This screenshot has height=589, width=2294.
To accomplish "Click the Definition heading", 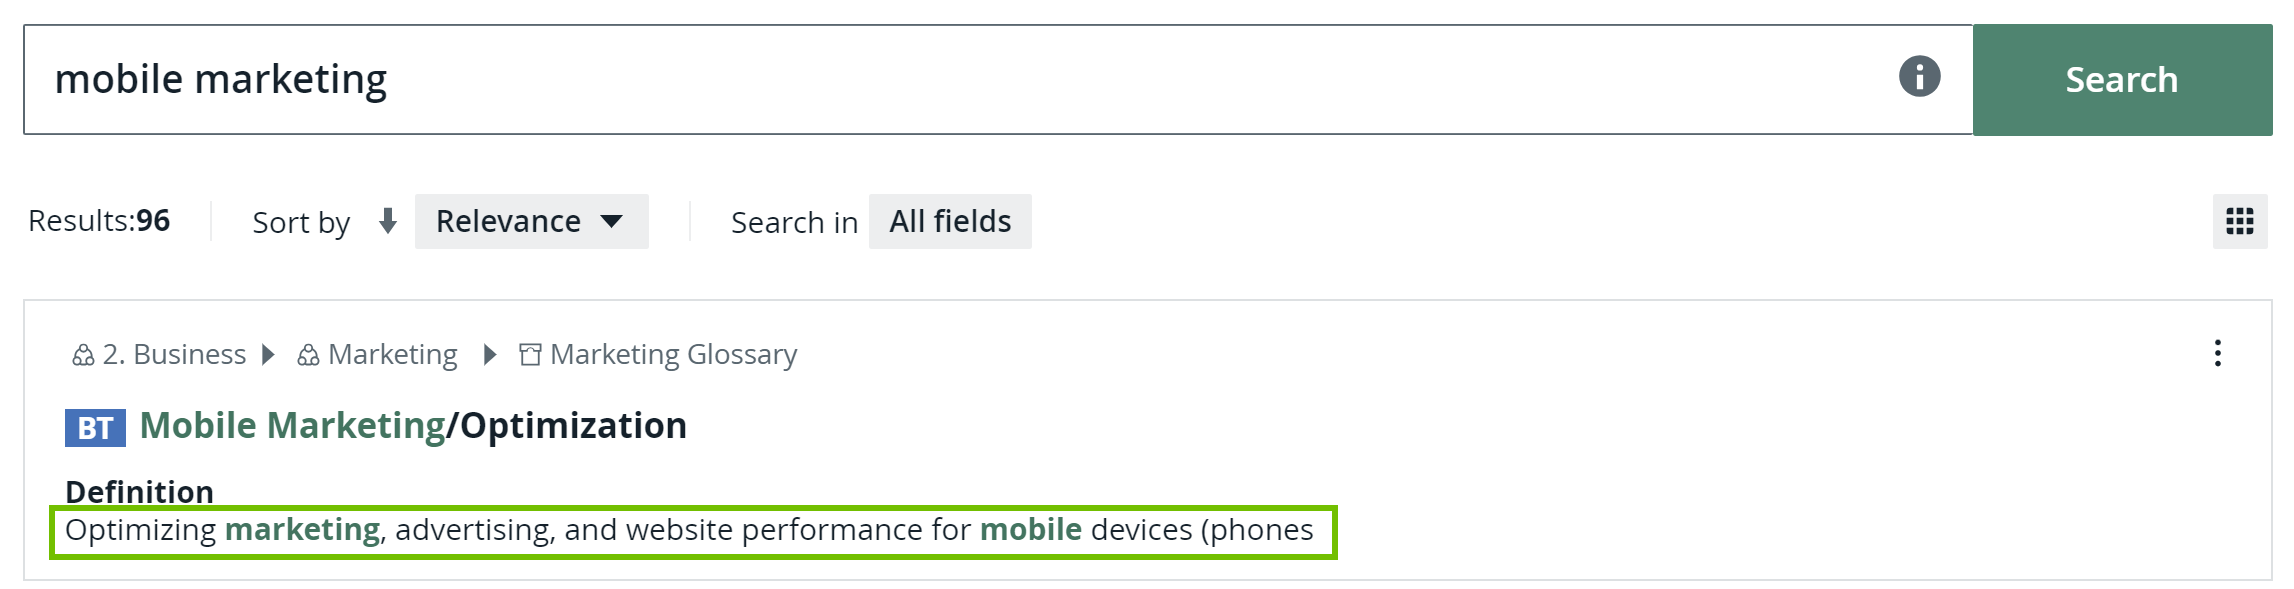I will (139, 491).
